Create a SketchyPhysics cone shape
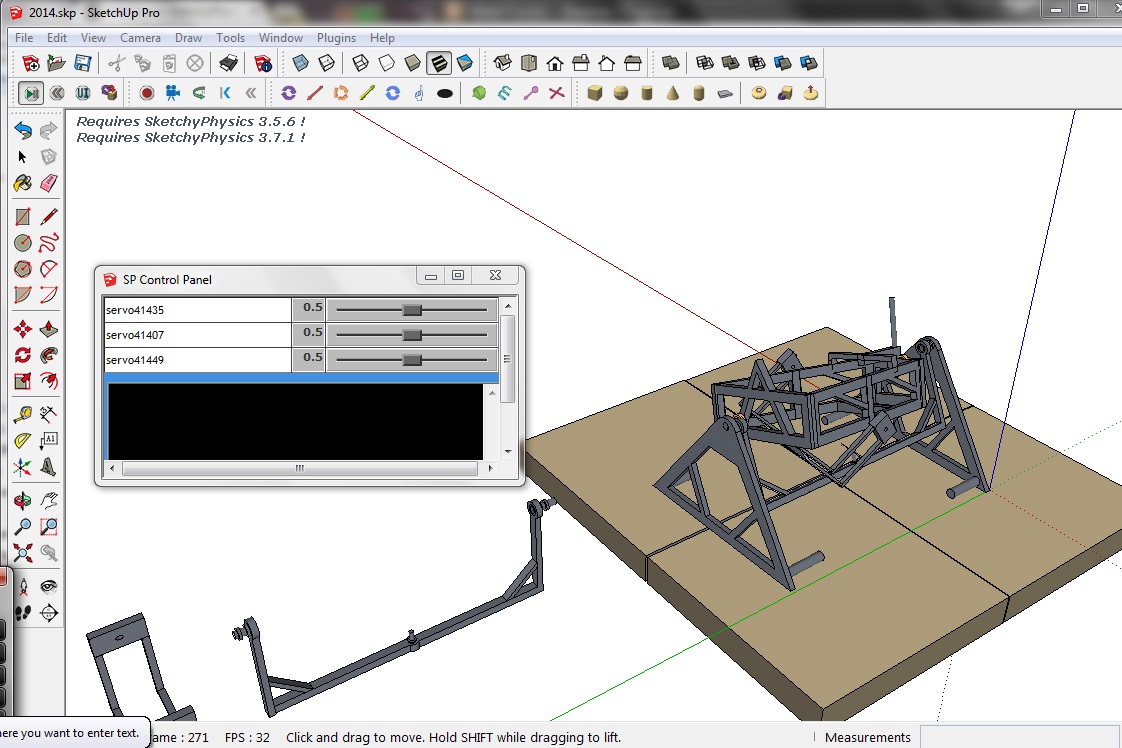Screen dimensions: 1122x748 pyautogui.click(x=673, y=93)
